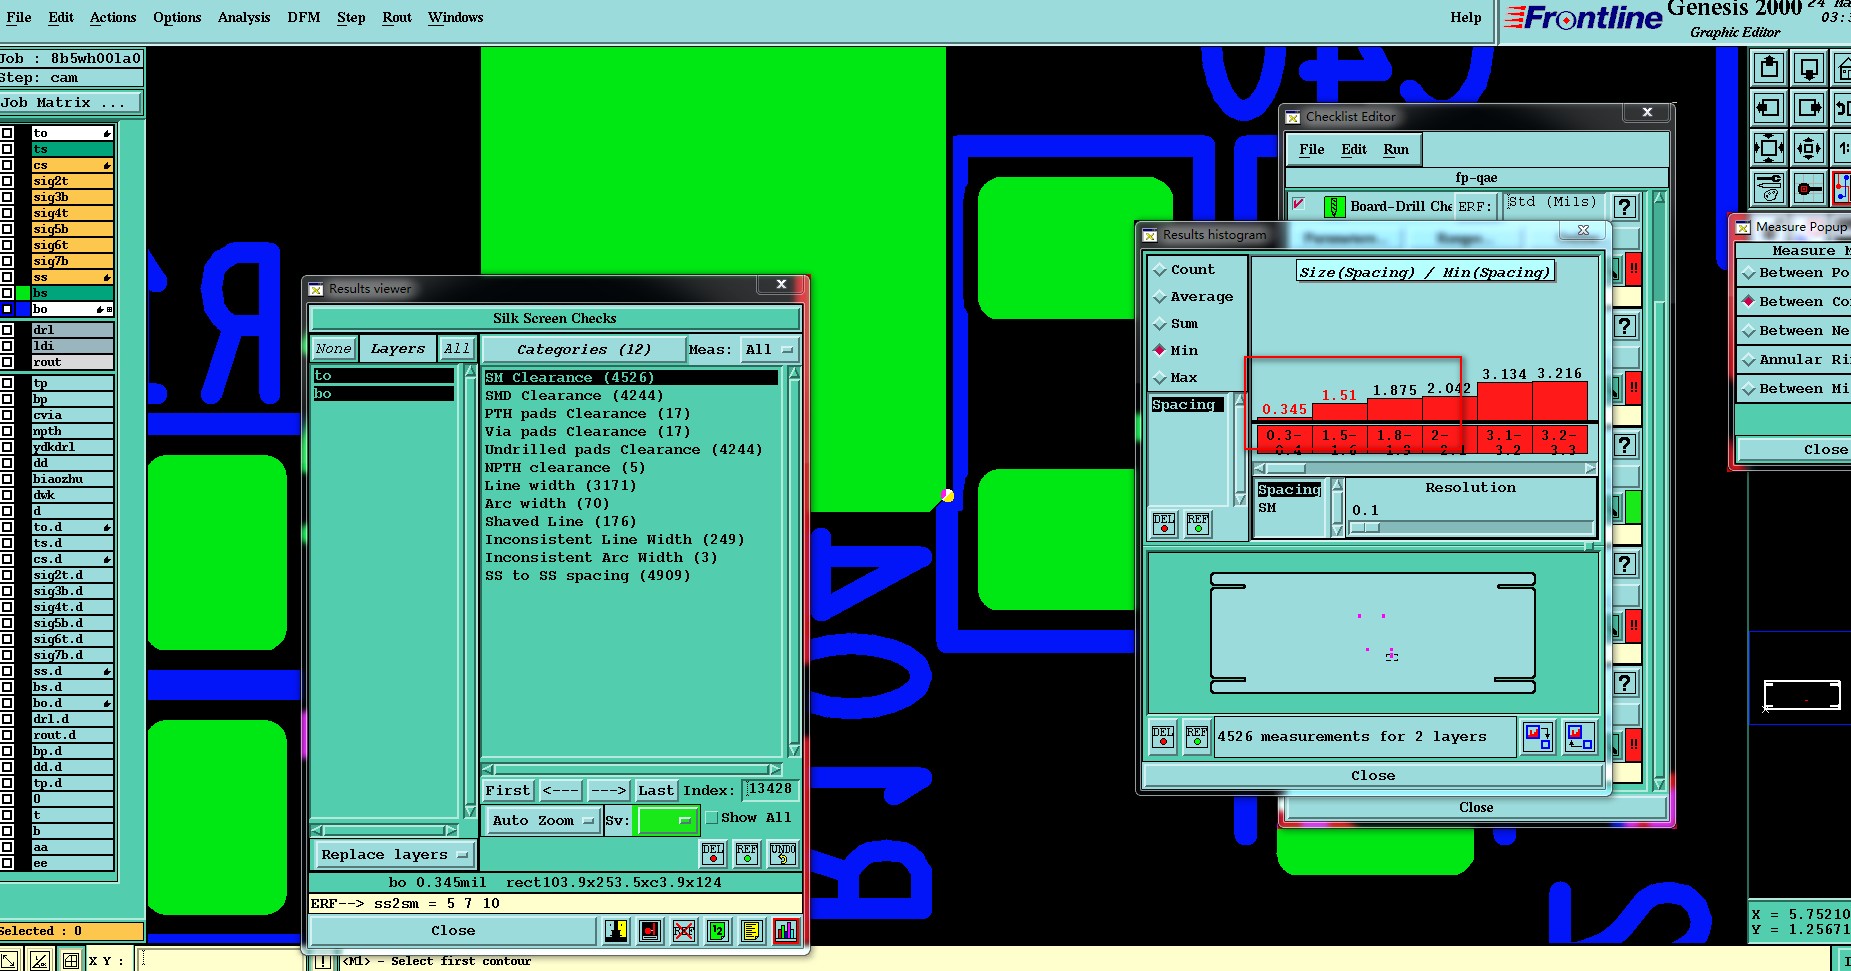Click the yellow notes report icon
Image resolution: width=1851 pixels, height=971 pixels.
pos(752,931)
